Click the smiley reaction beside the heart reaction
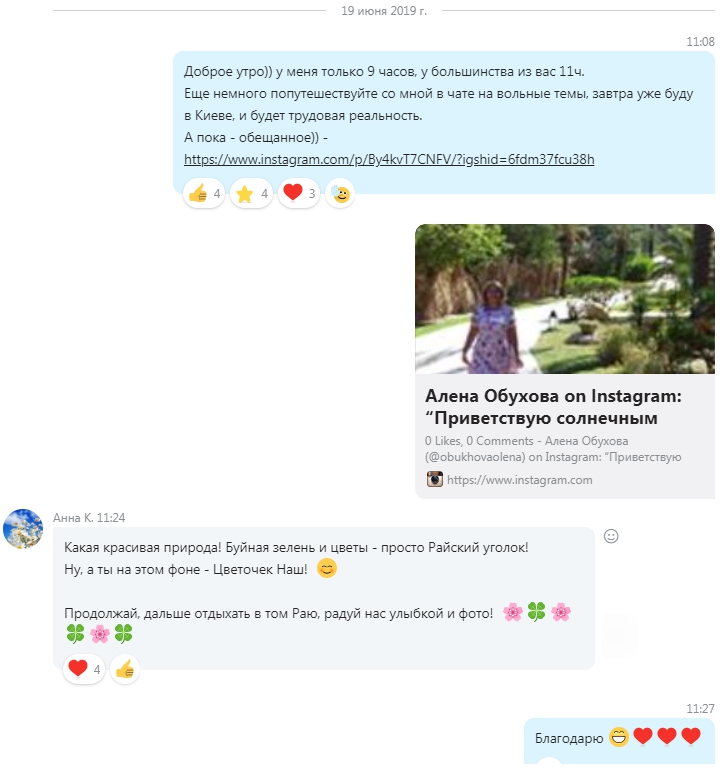The height and width of the screenshot is (772, 723). (340, 193)
